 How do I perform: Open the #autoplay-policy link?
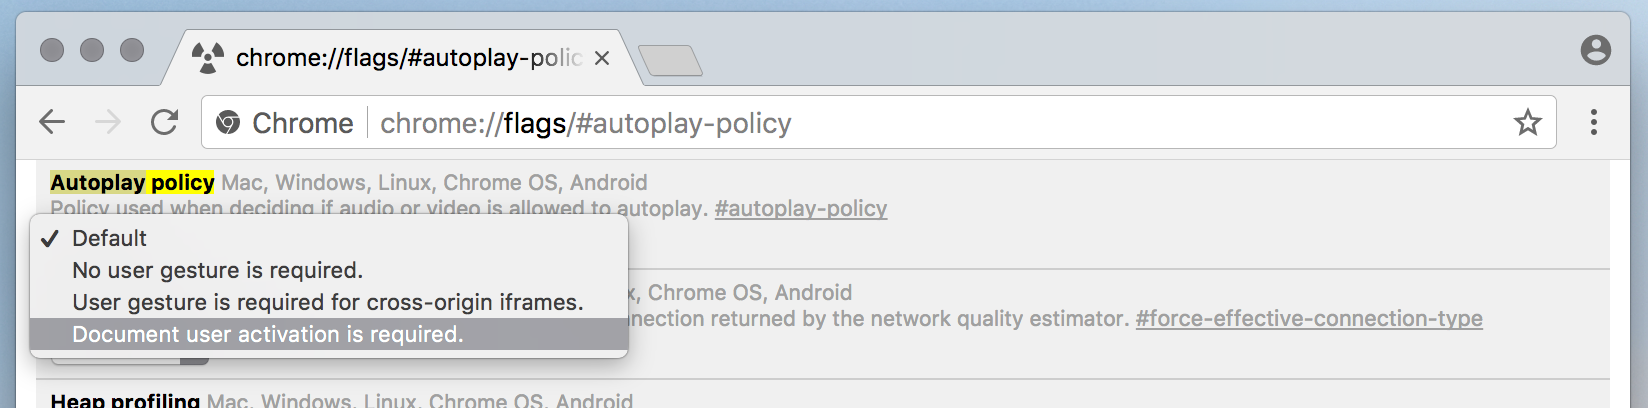(x=801, y=208)
